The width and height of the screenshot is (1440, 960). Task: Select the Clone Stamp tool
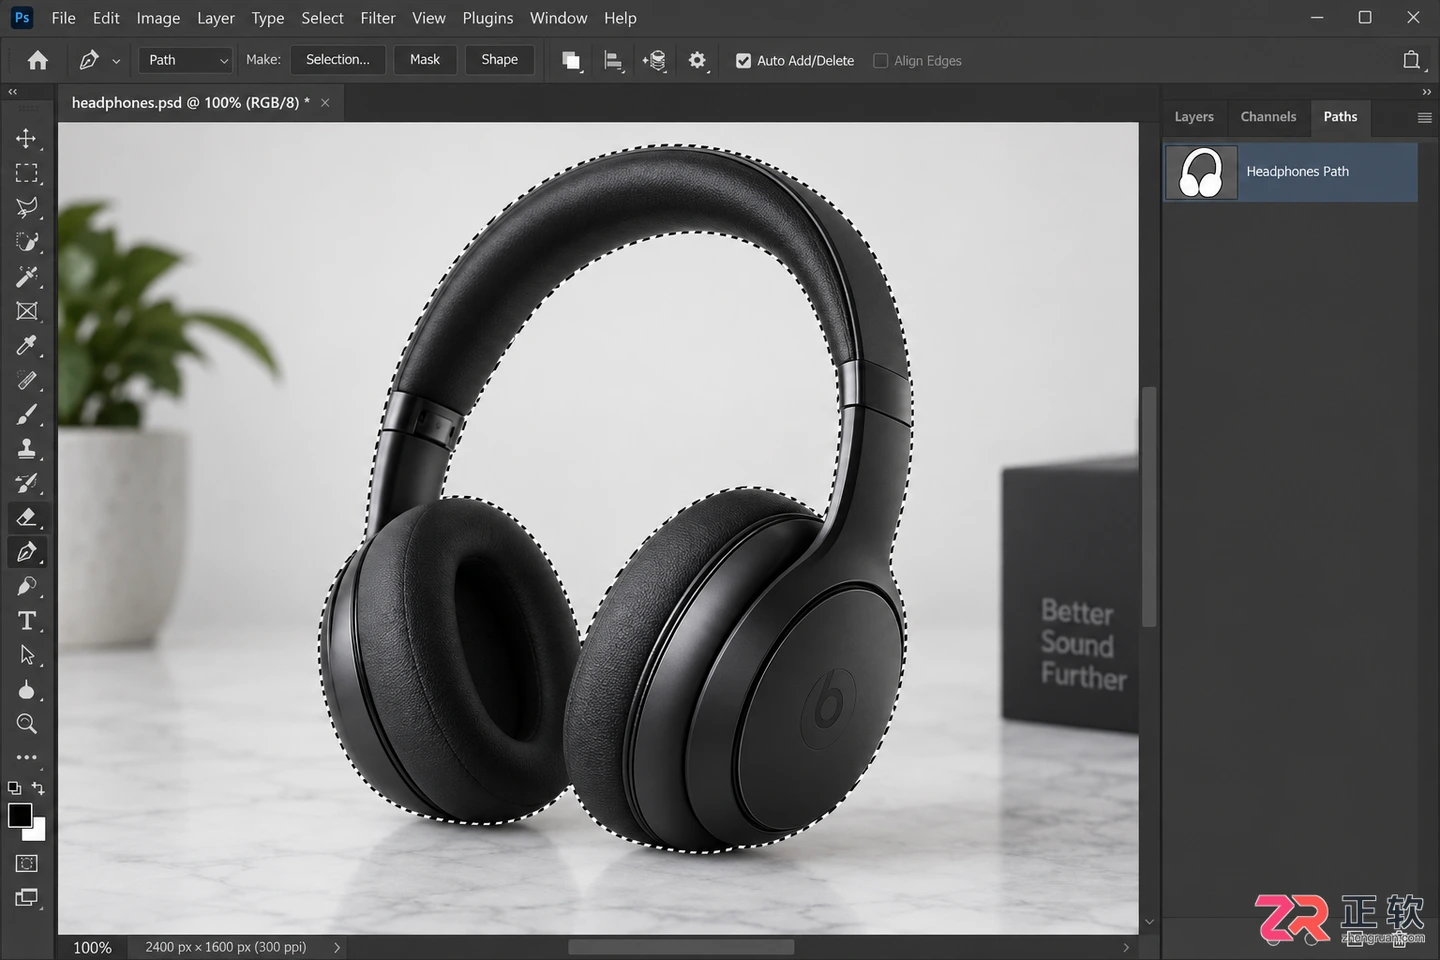[x=26, y=449]
